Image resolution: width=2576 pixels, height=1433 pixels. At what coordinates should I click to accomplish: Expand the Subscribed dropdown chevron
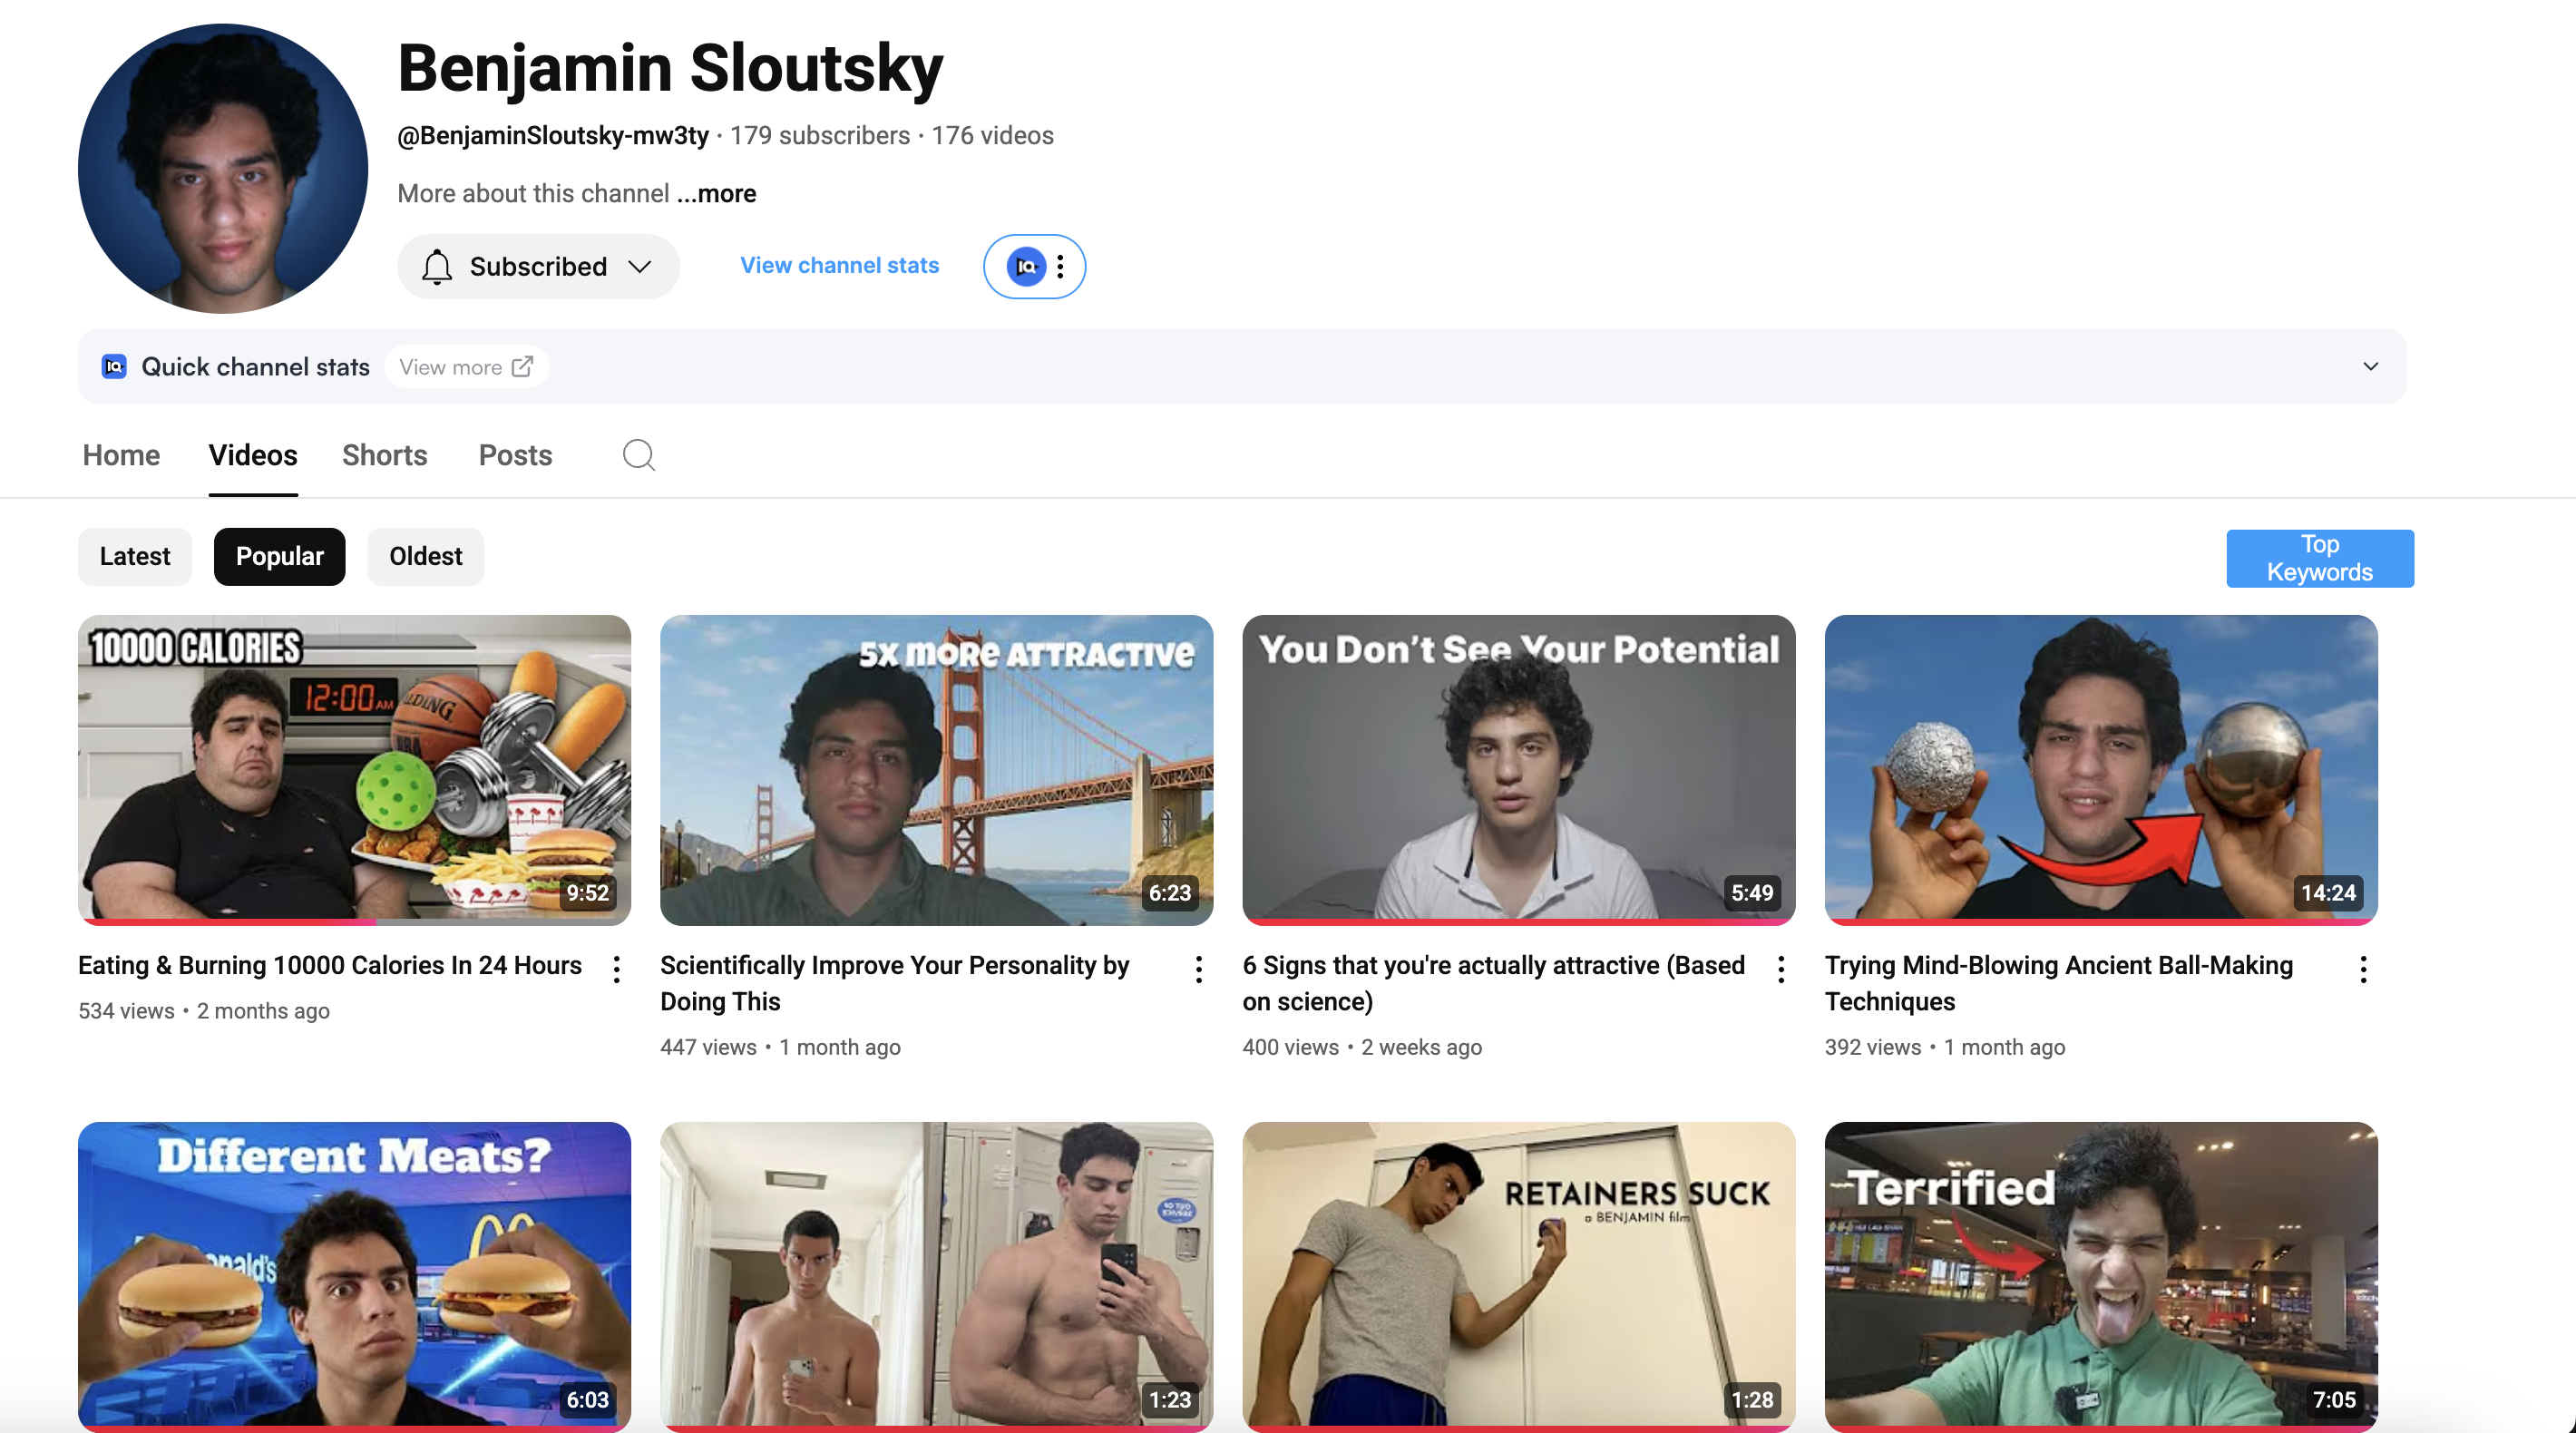[640, 266]
